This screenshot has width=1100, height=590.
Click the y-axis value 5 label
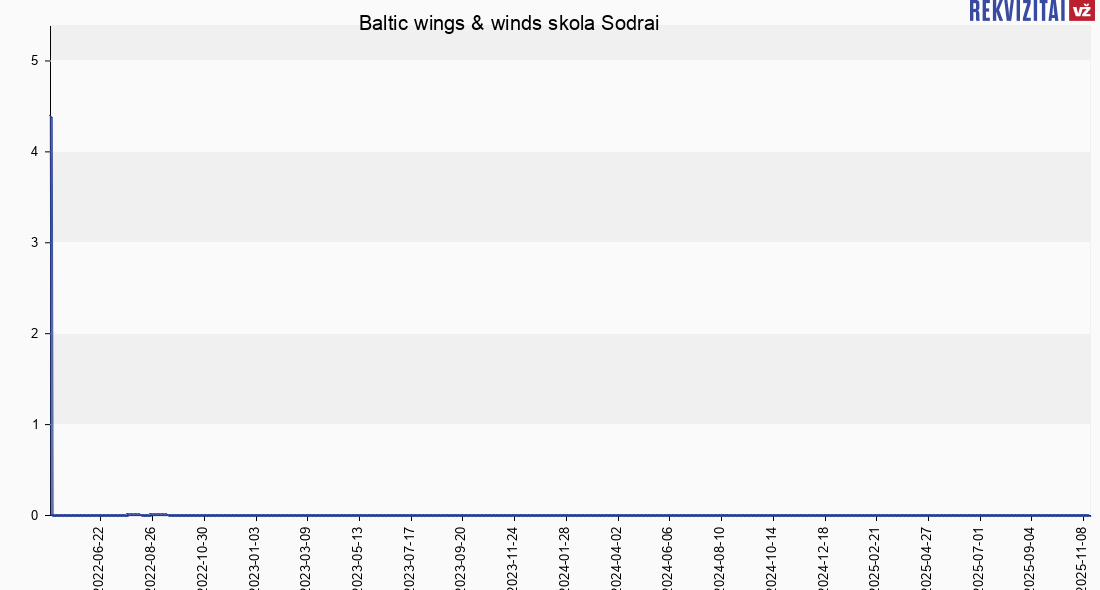34,61
